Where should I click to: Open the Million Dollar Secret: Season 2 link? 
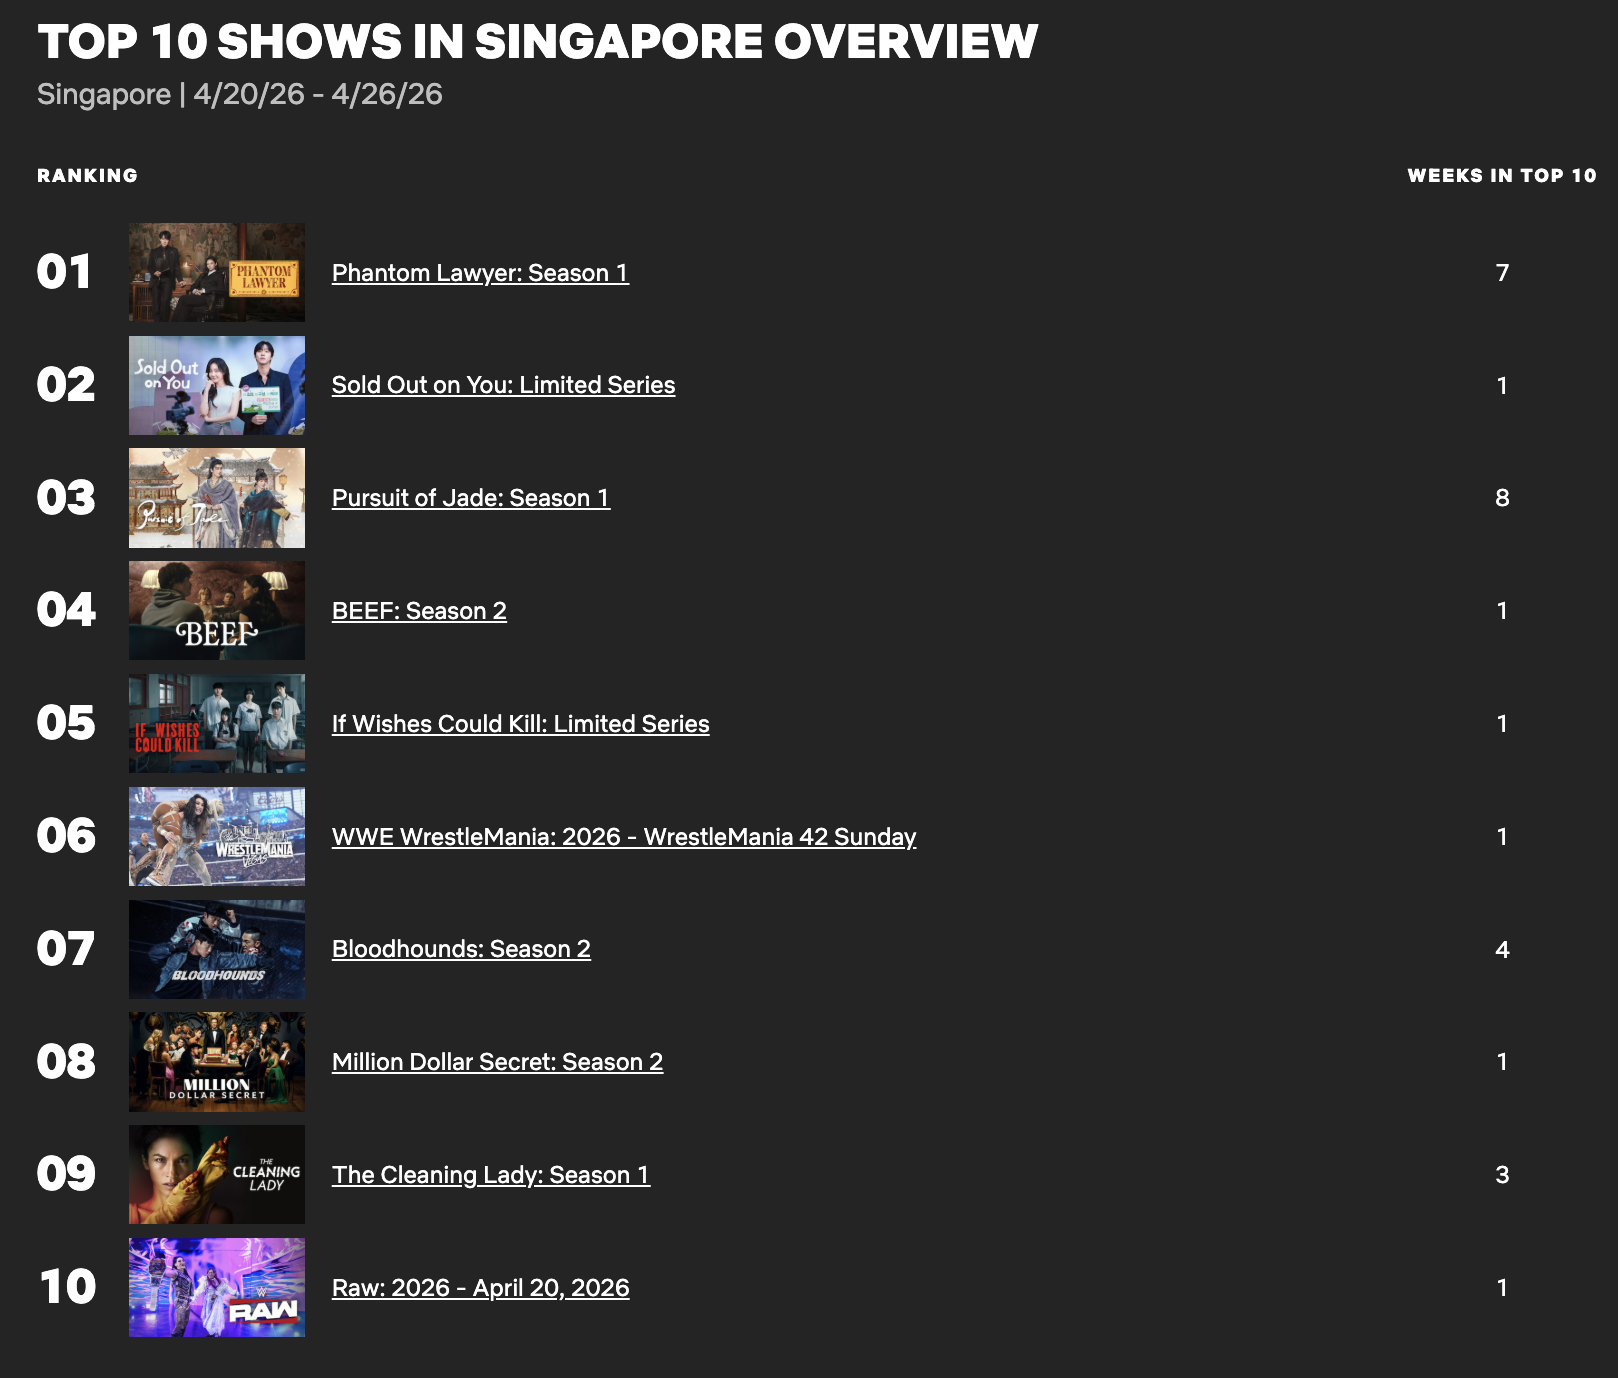497,1062
